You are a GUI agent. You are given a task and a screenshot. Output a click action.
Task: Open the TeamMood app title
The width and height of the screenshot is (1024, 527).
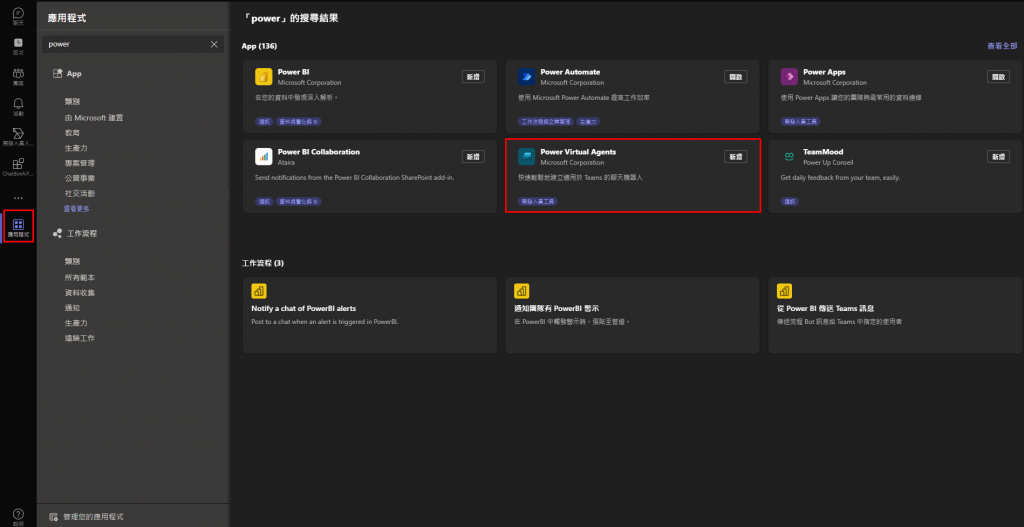pos(823,152)
